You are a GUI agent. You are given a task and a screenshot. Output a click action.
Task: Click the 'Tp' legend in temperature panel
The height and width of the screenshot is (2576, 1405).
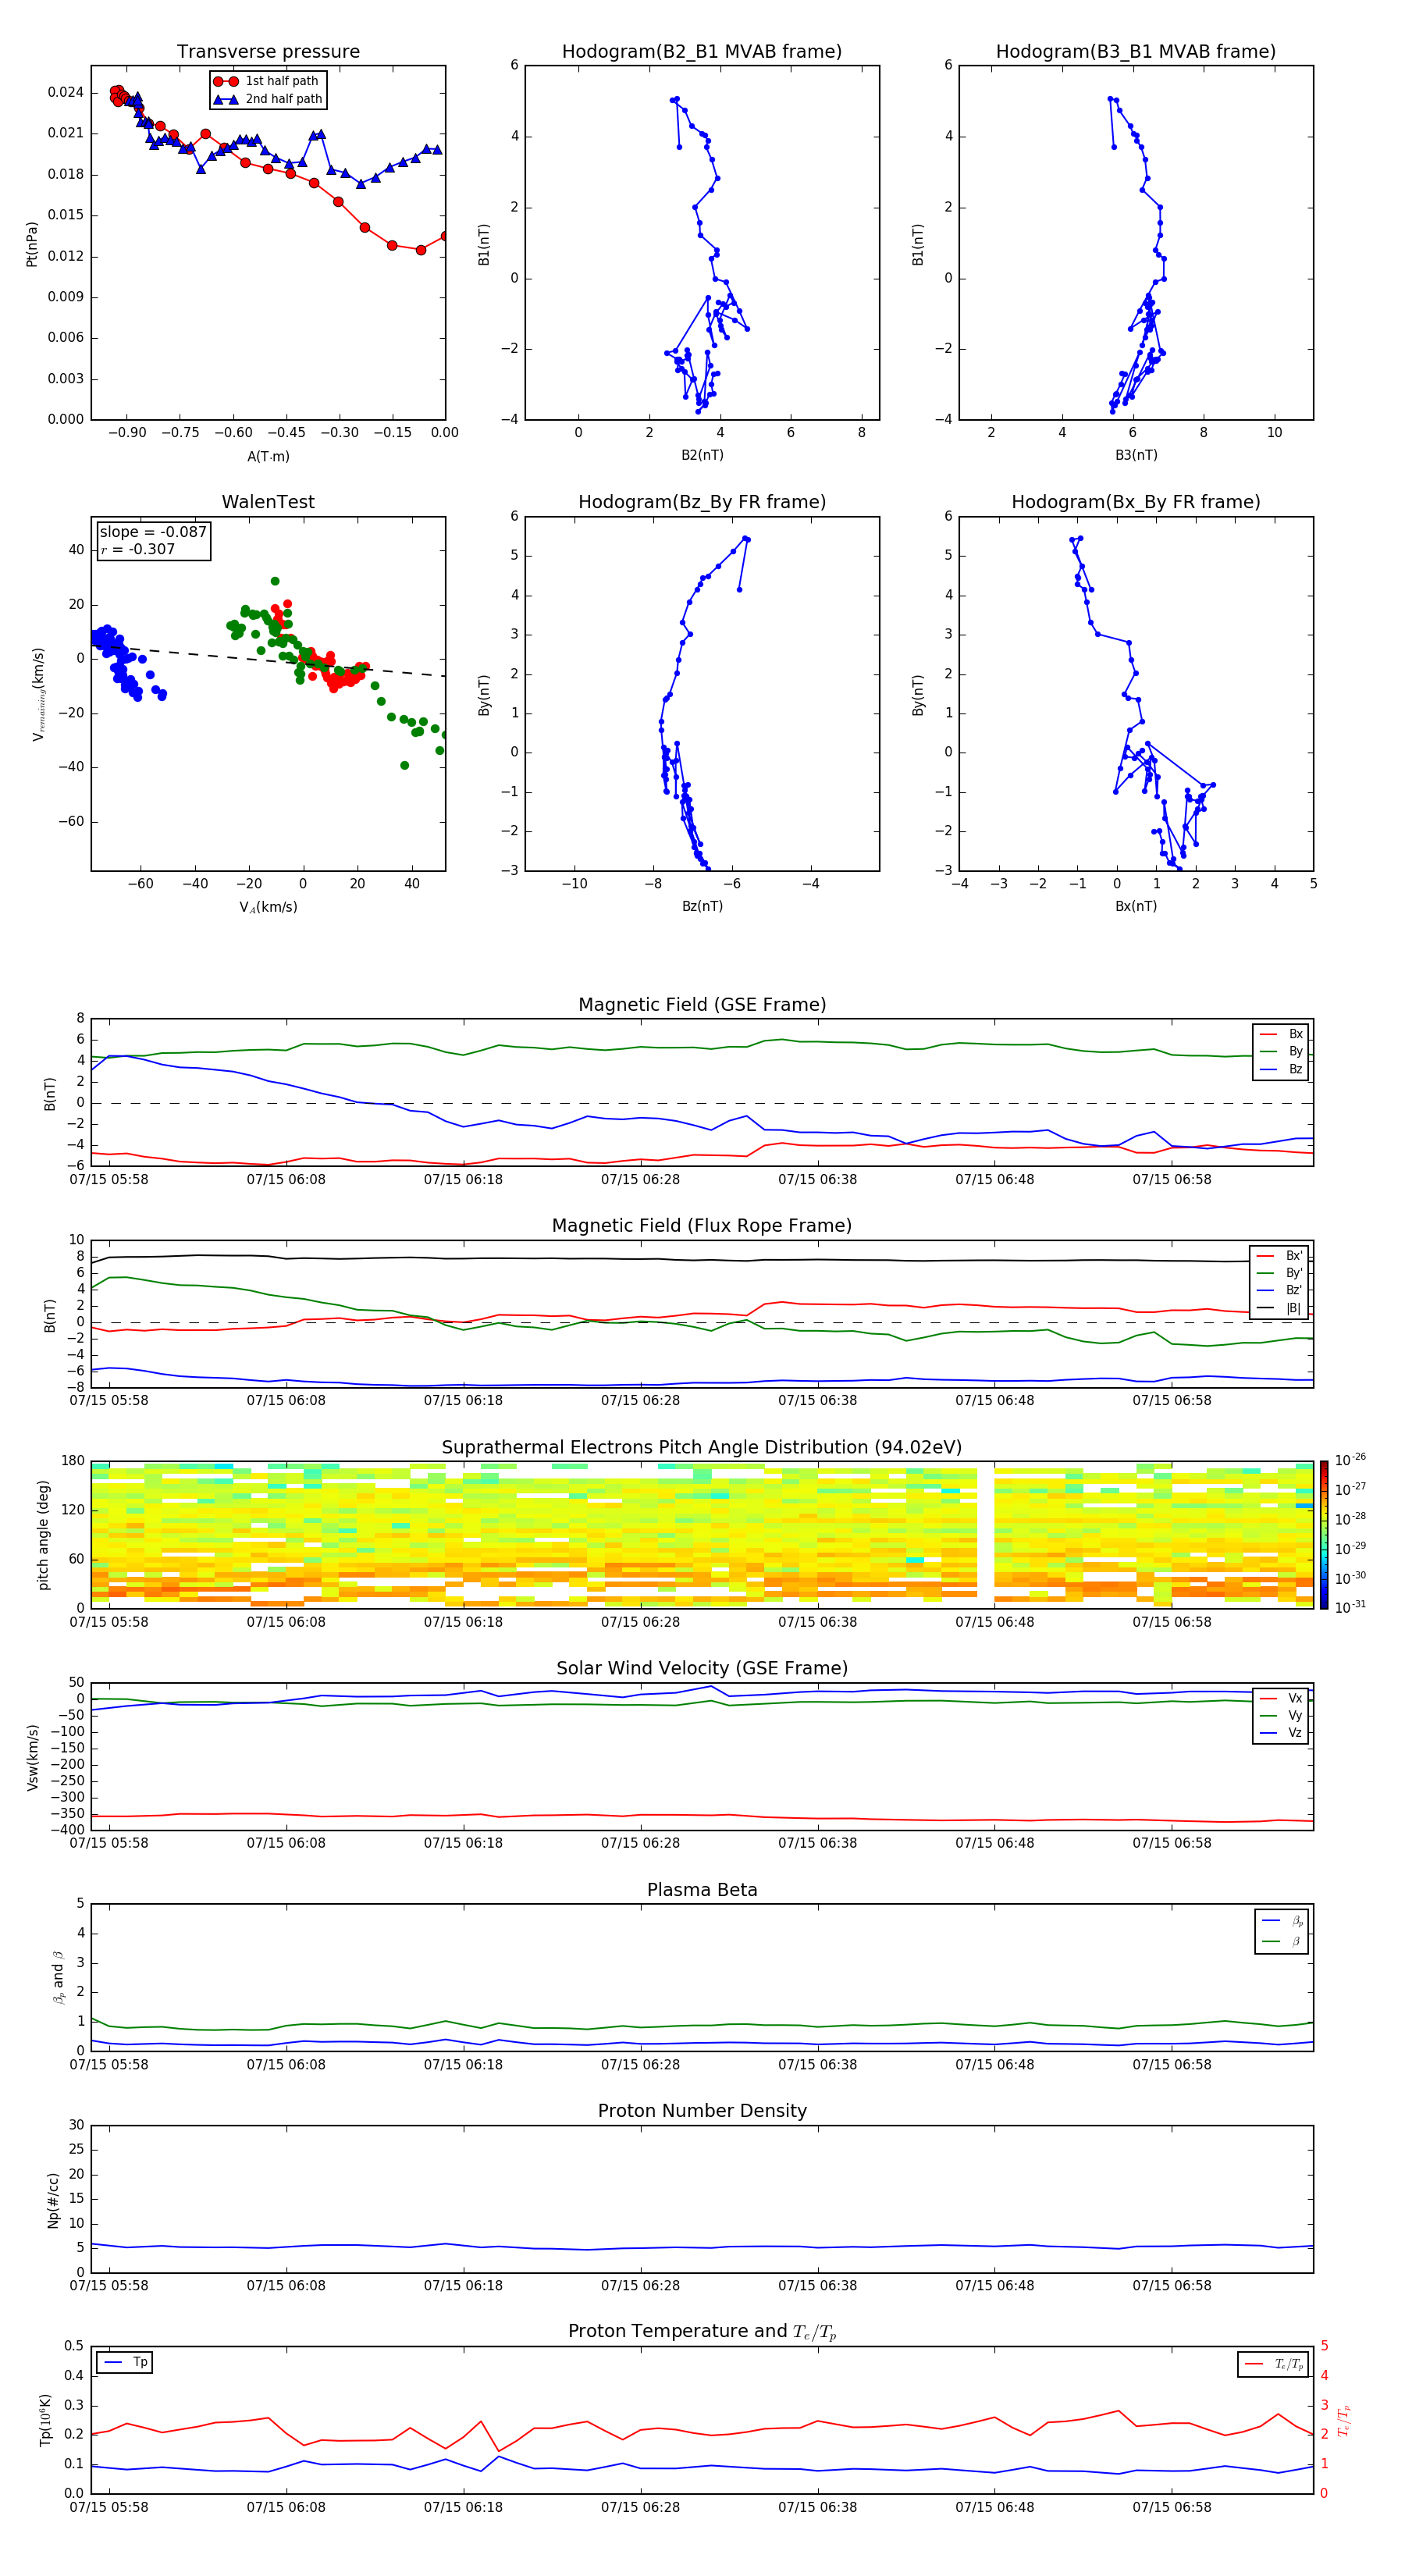pyautogui.click(x=125, y=2362)
